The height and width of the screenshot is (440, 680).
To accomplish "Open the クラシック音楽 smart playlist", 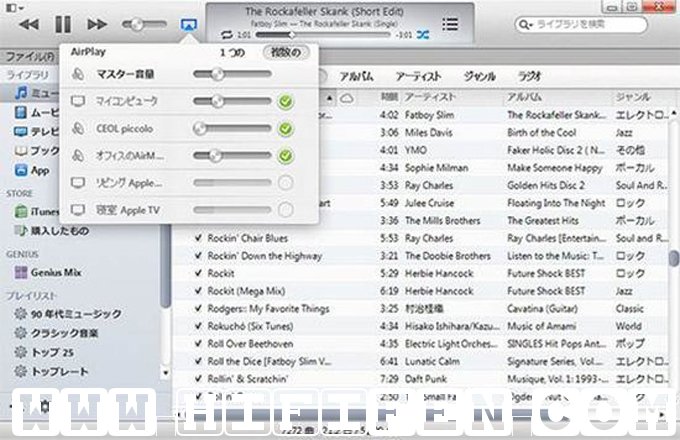I will pos(56,333).
